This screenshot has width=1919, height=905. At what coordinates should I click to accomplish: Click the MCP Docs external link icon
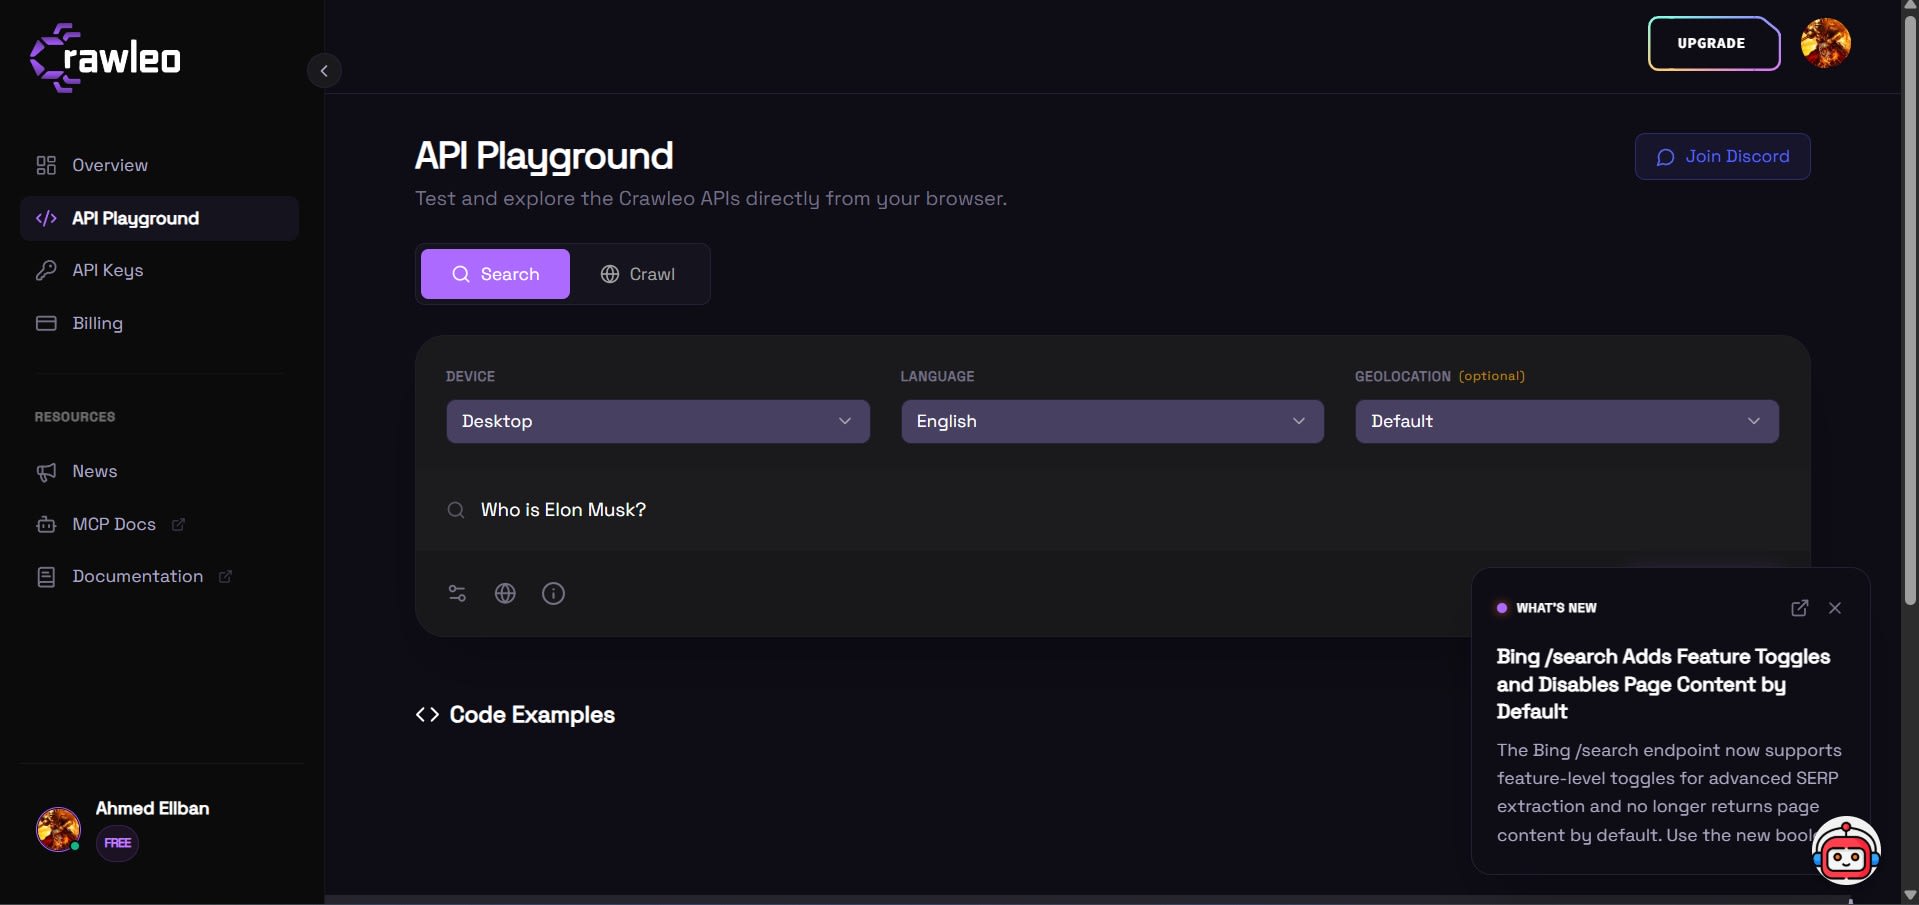(178, 524)
